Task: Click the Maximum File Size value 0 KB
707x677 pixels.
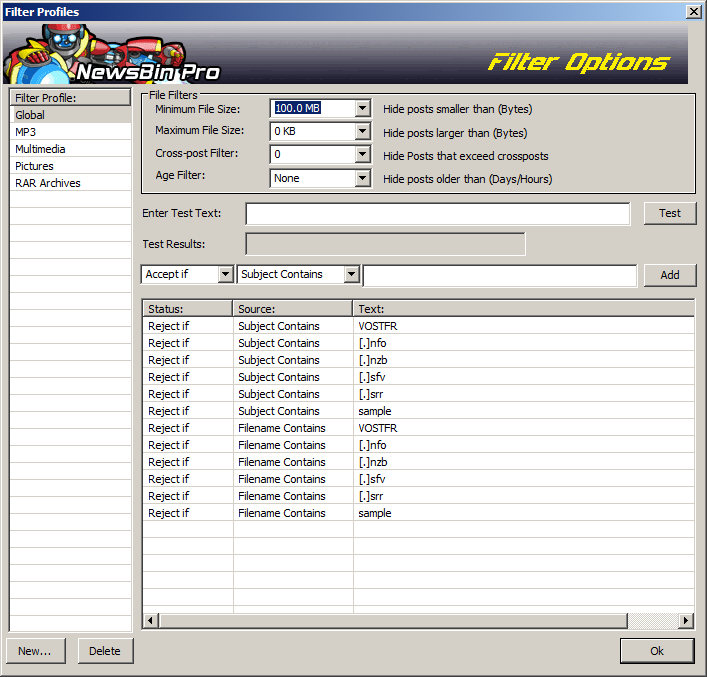Action: (312, 132)
